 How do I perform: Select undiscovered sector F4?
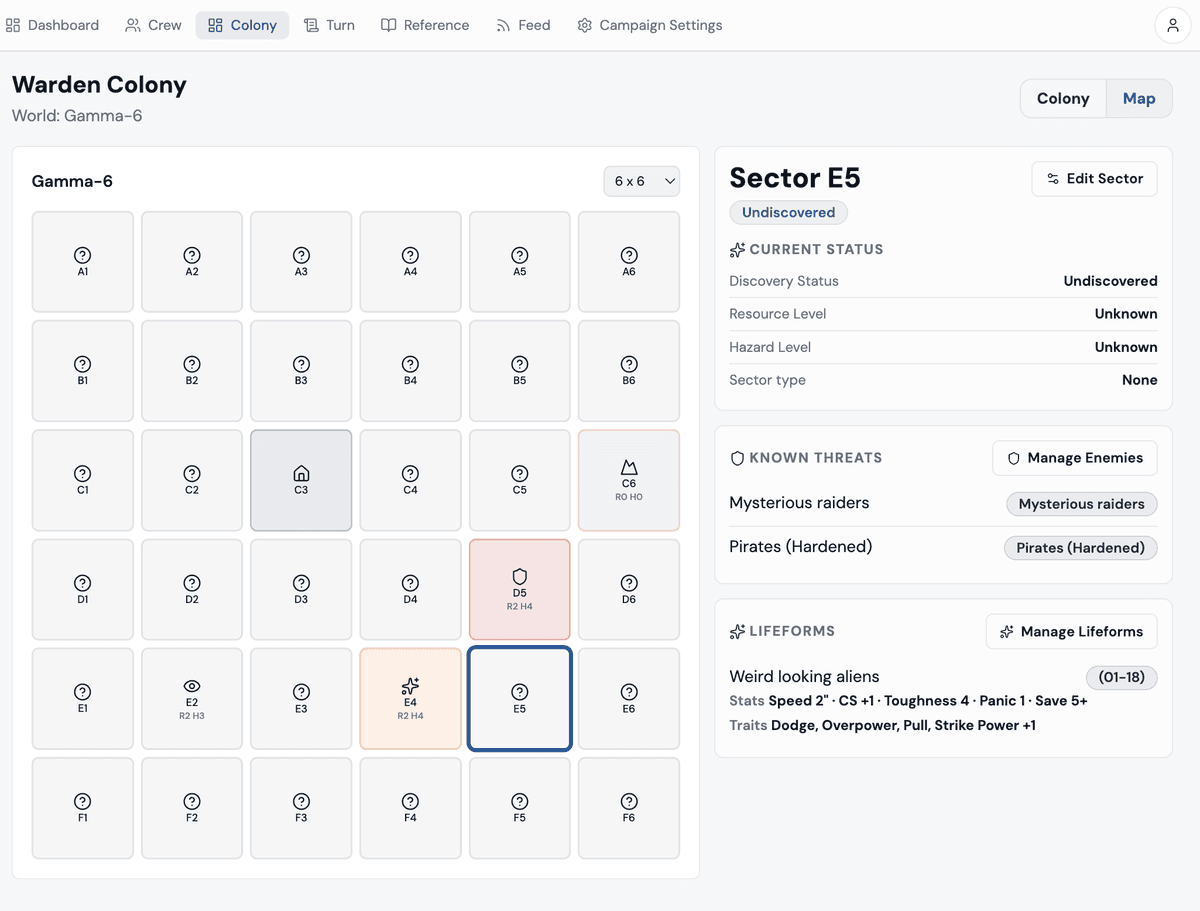tap(410, 808)
